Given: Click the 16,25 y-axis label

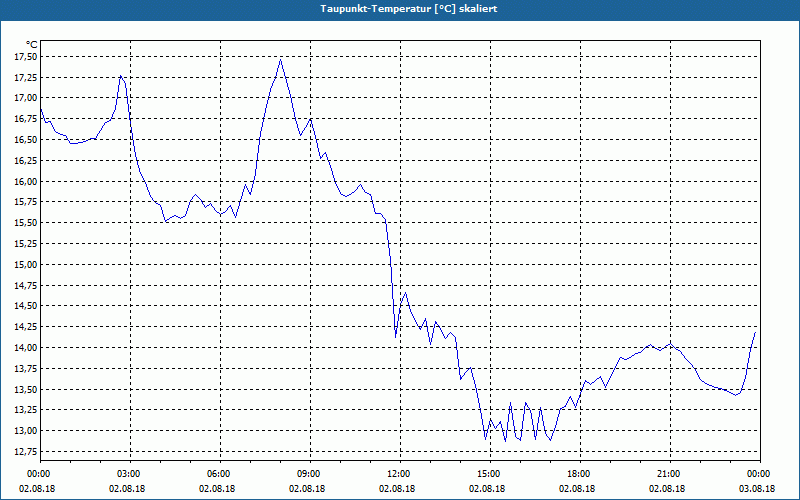Looking at the screenshot, I should [25, 161].
